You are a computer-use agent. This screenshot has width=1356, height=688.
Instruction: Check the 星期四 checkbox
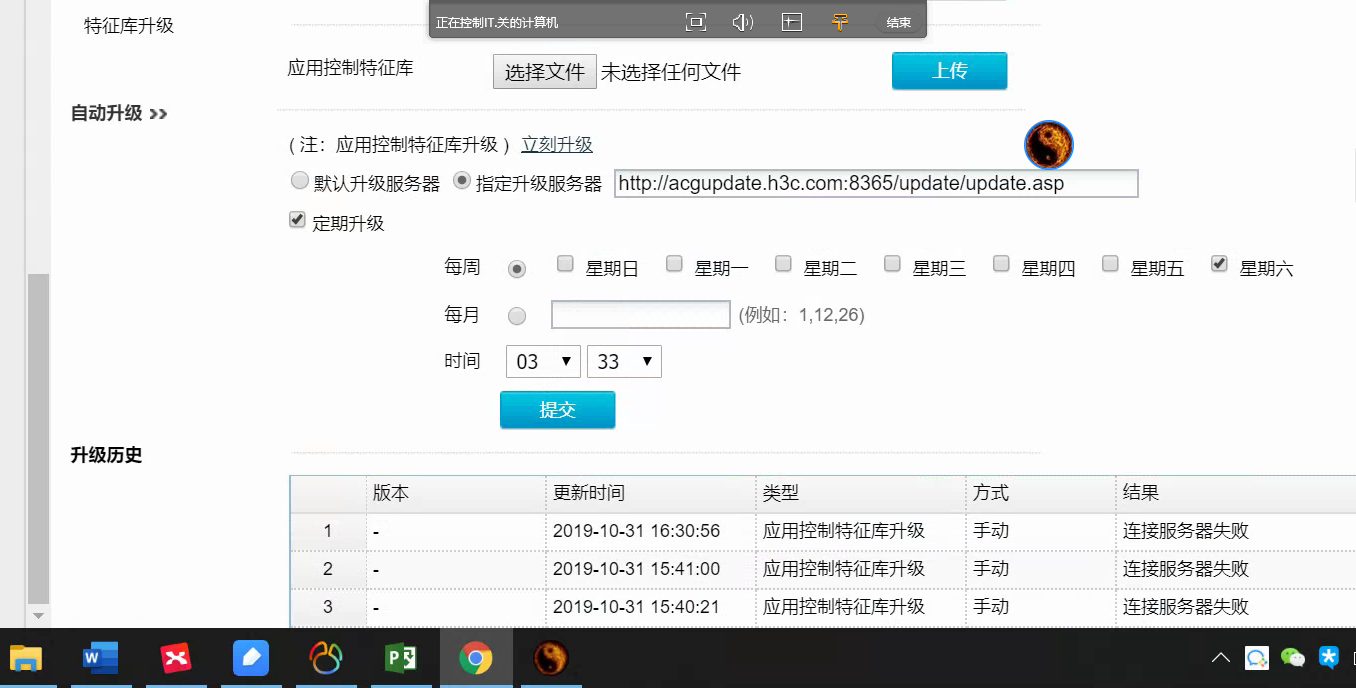1001,264
